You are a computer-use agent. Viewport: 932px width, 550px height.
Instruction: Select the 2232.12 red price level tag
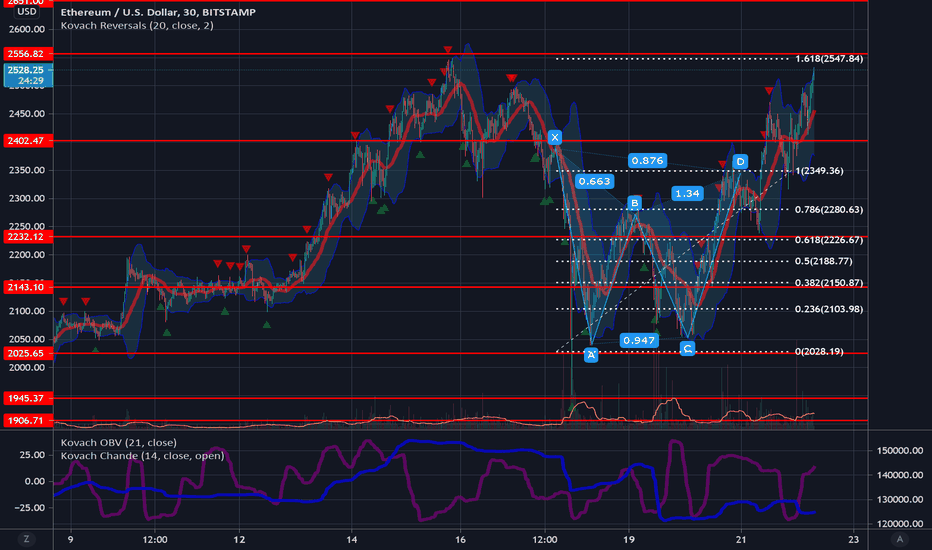point(28,237)
